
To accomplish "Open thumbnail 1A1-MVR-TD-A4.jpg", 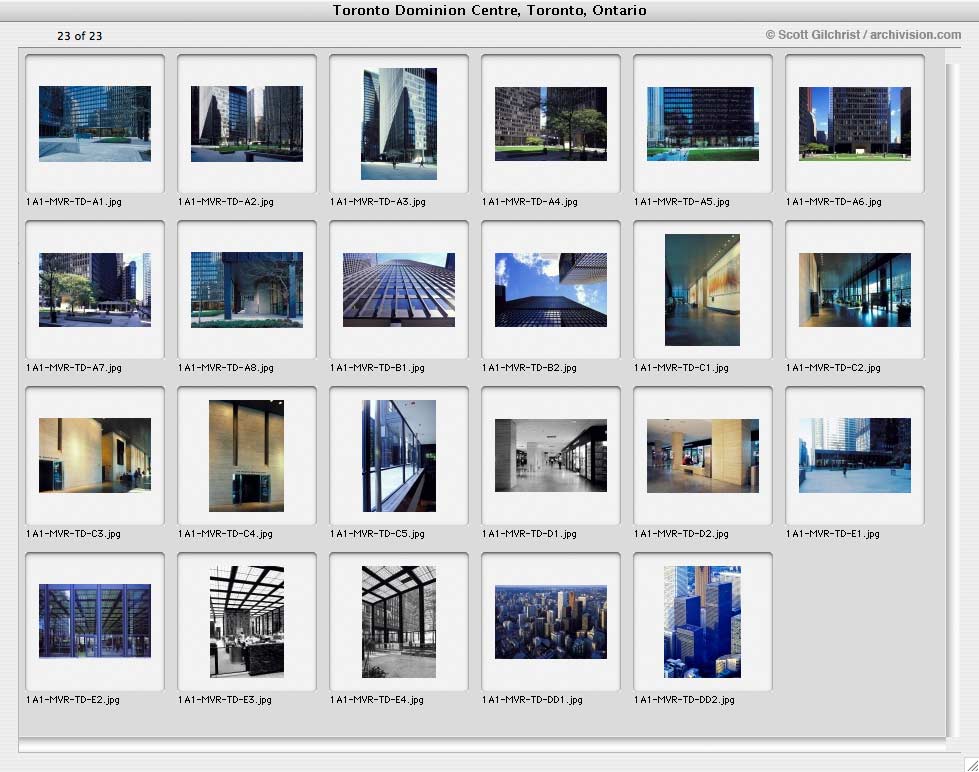I will [551, 124].
